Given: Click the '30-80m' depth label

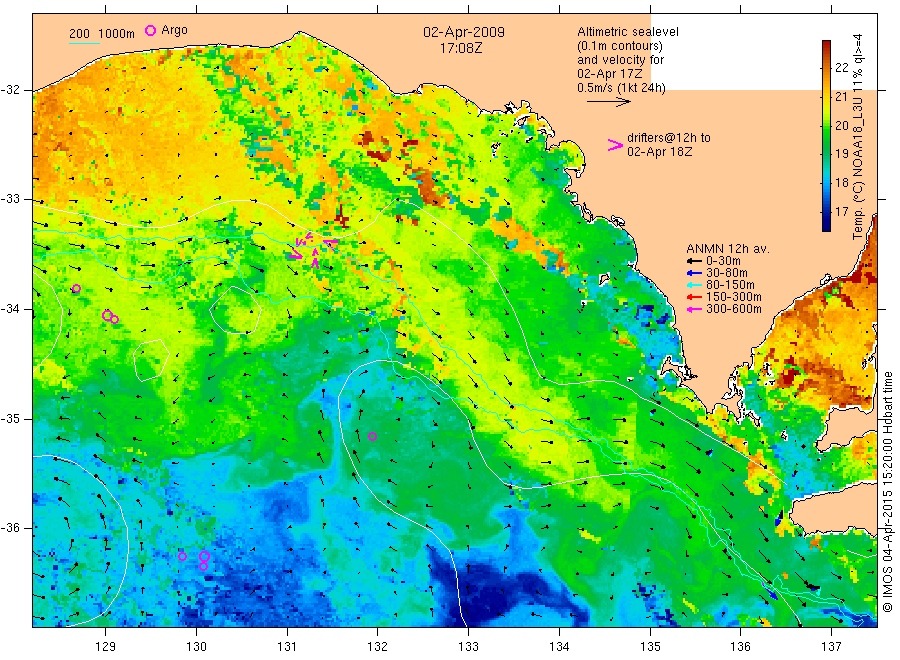Looking at the screenshot, I should pos(727,273).
